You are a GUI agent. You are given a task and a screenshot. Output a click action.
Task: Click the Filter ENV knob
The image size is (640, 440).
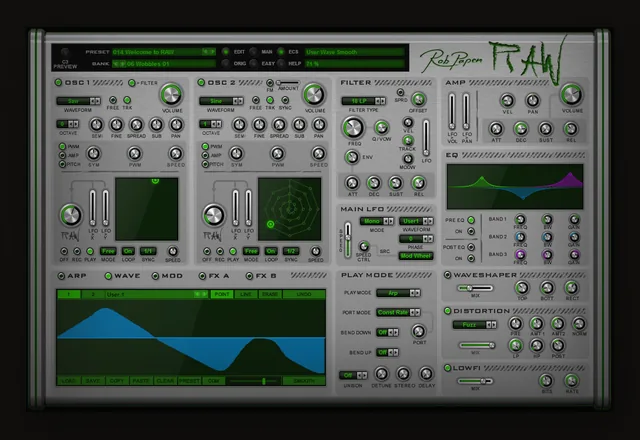(352, 157)
